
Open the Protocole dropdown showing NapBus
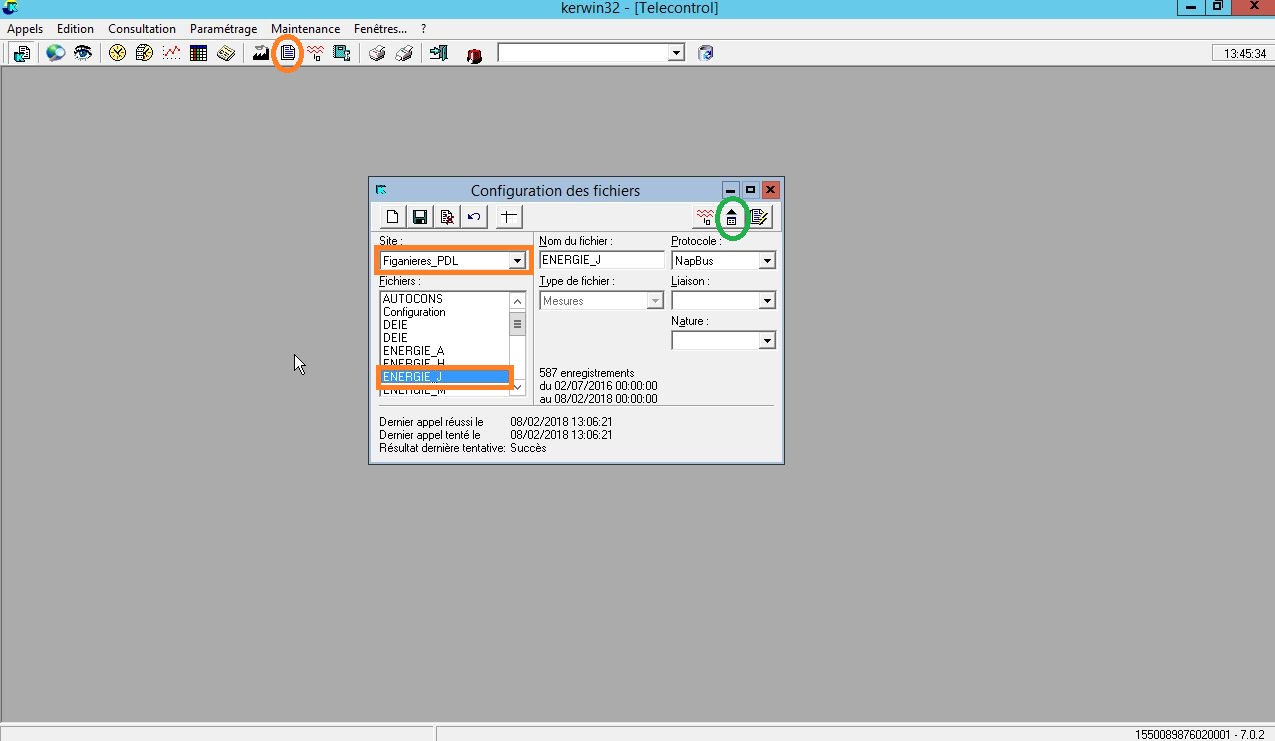click(767, 261)
